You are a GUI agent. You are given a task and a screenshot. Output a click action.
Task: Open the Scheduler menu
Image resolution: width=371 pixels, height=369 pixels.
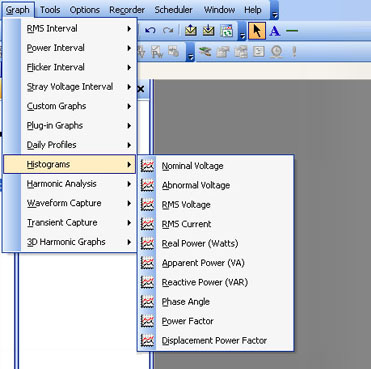[x=173, y=10]
